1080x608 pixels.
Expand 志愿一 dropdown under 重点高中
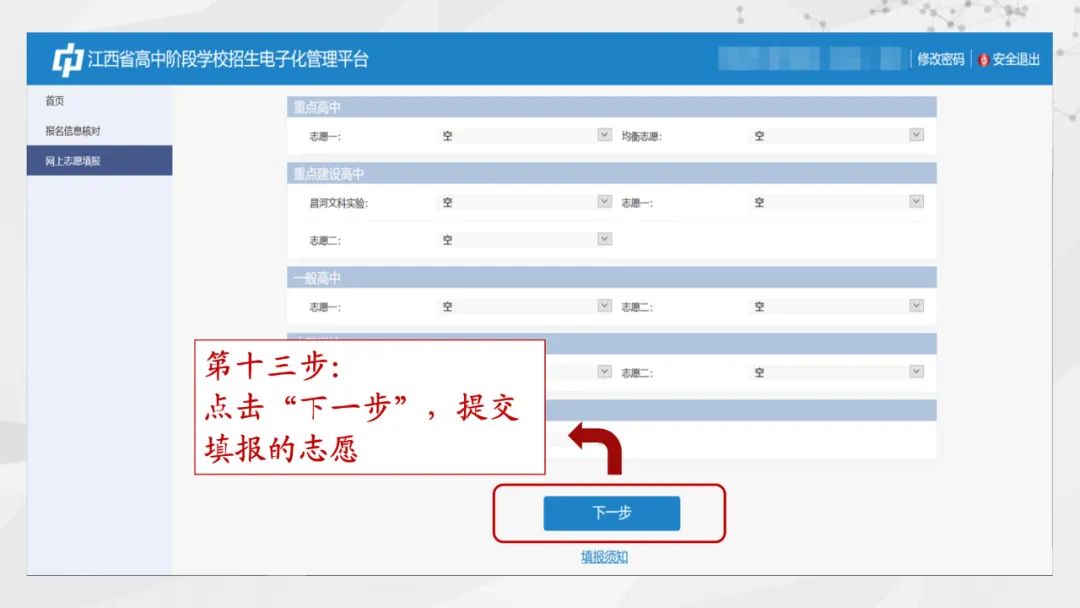tap(524, 135)
